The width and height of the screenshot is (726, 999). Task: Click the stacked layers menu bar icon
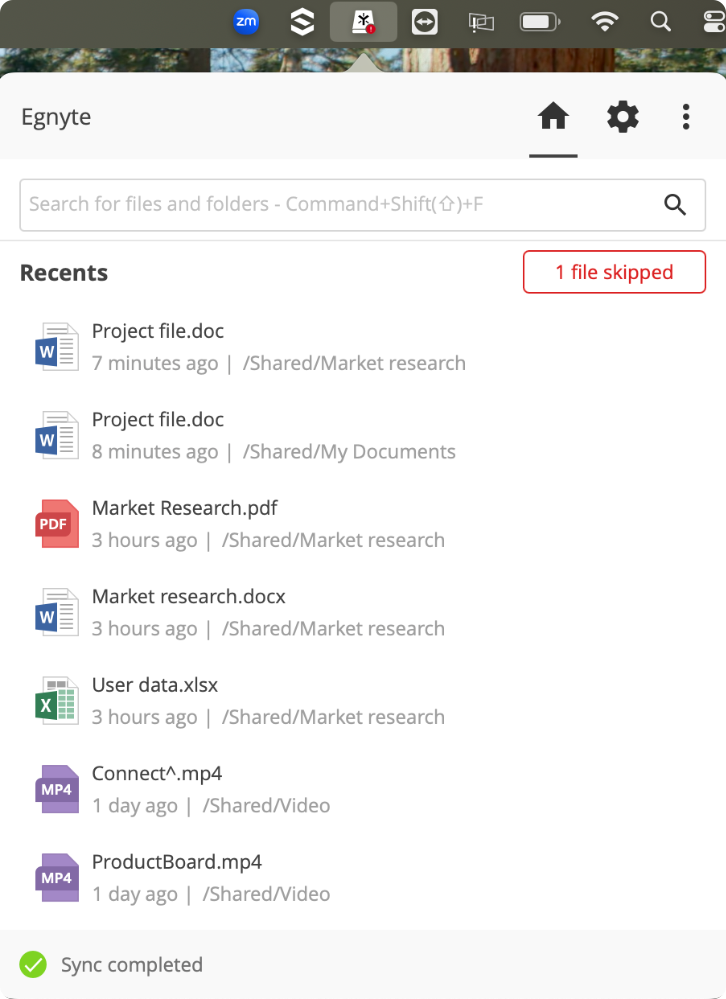[302, 22]
